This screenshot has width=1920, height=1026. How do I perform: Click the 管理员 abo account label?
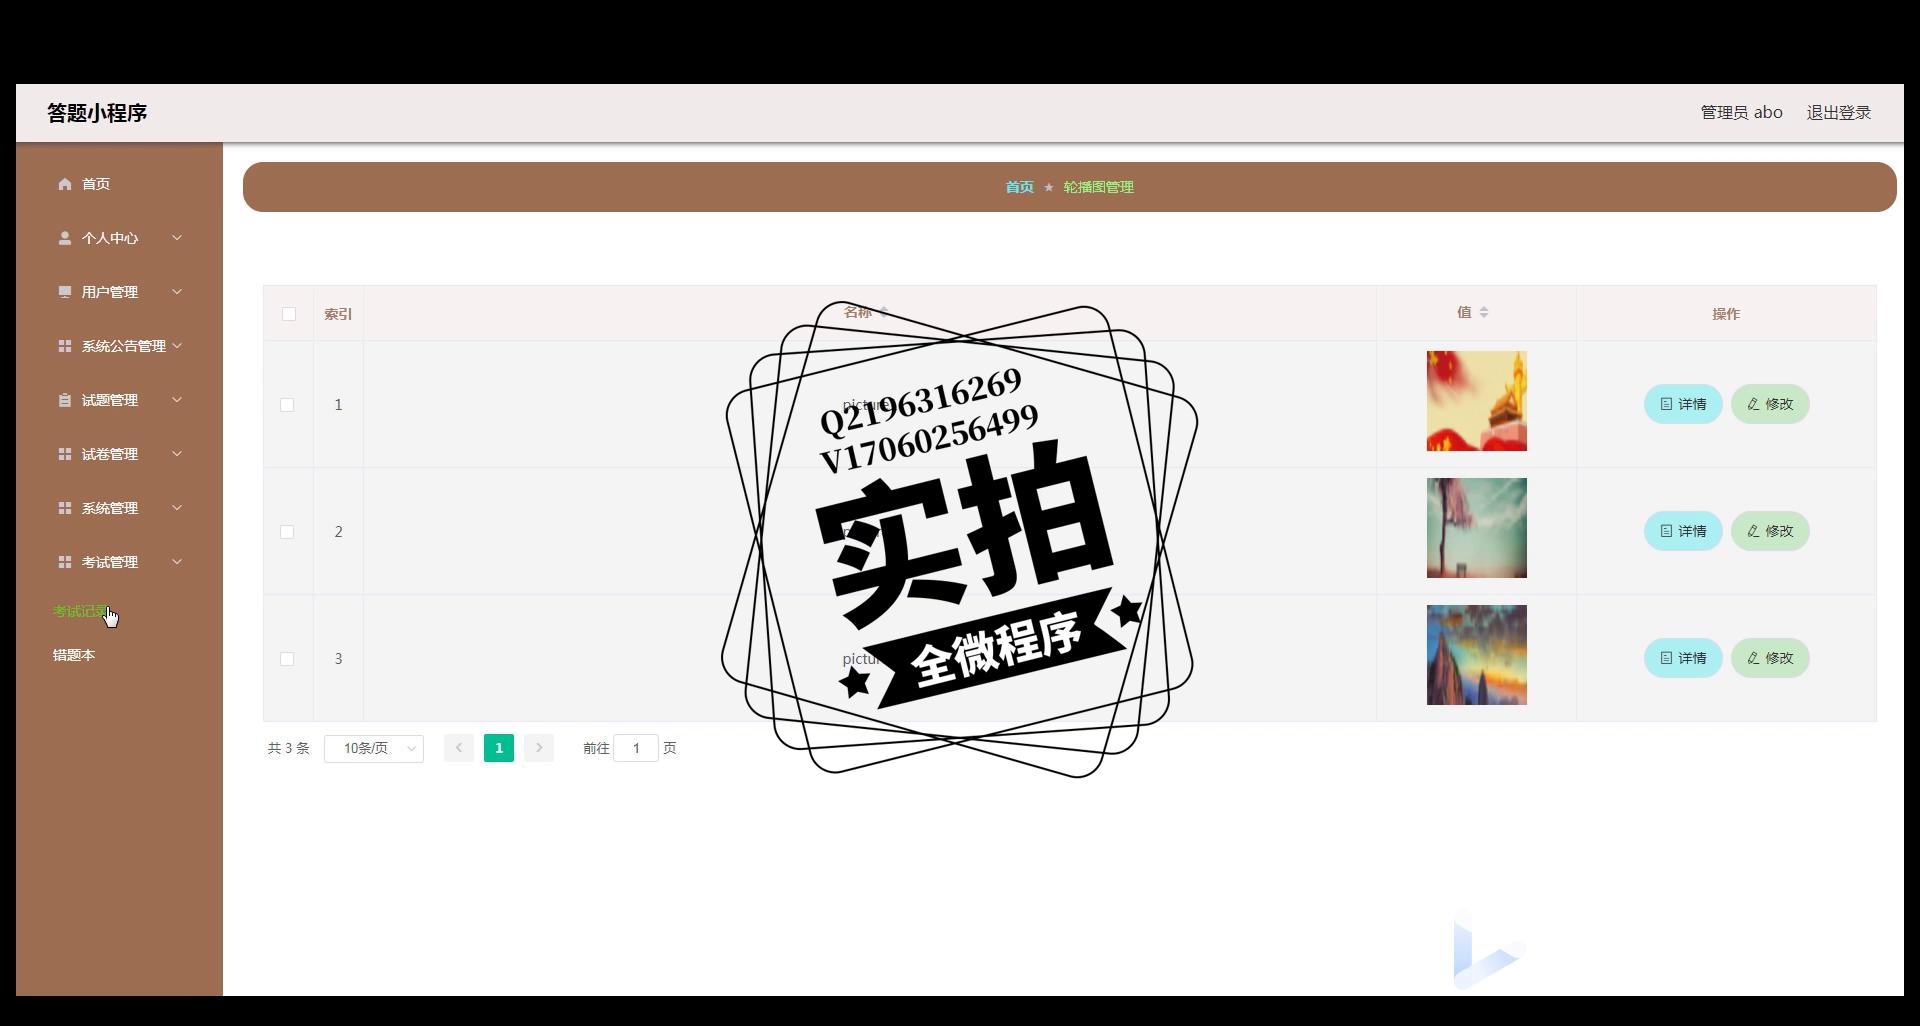1741,113
